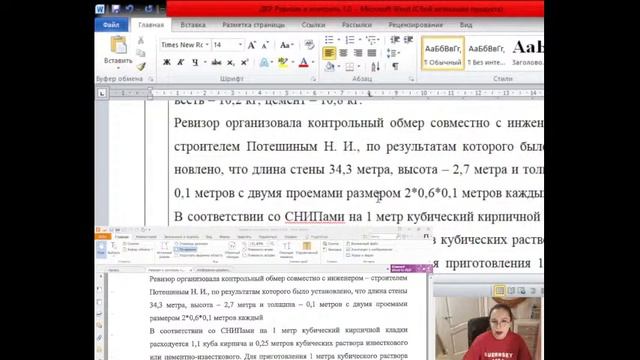
Task: Toggle italic formatting (К)
Action: pos(180,62)
